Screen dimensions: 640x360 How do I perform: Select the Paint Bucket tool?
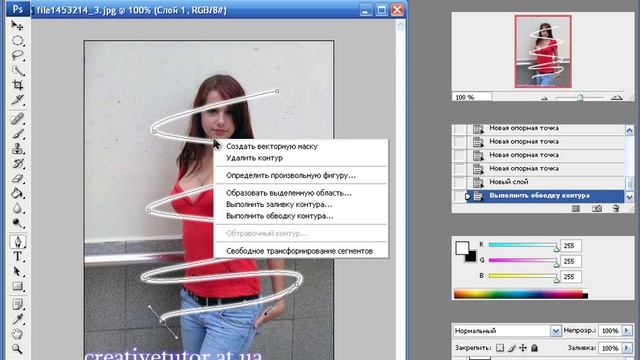pyautogui.click(x=17, y=193)
